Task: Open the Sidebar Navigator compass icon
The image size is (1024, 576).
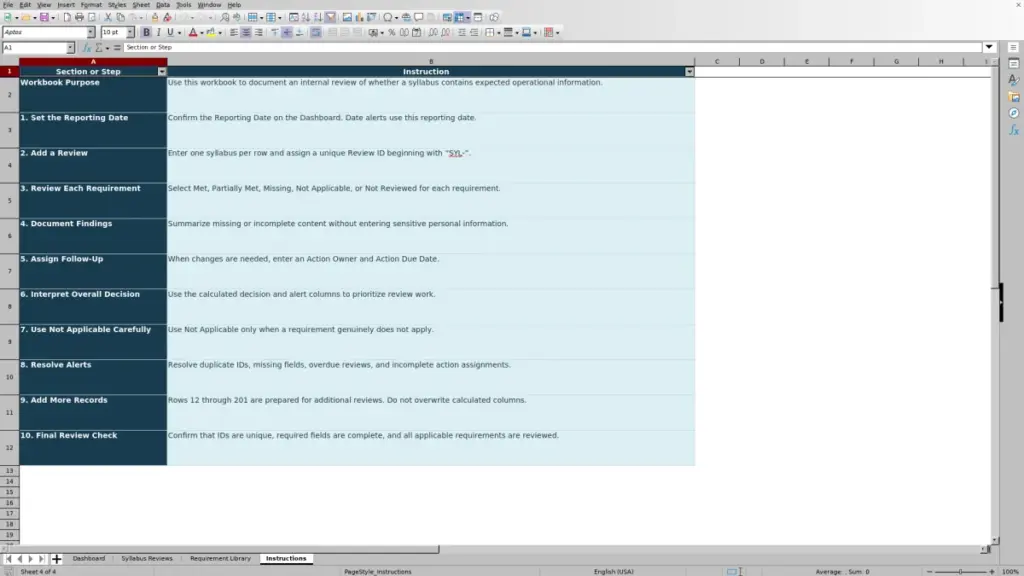Action: tap(1014, 113)
